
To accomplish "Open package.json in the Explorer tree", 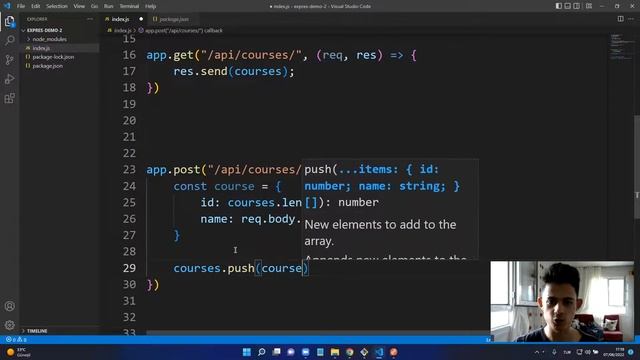I will [47, 66].
